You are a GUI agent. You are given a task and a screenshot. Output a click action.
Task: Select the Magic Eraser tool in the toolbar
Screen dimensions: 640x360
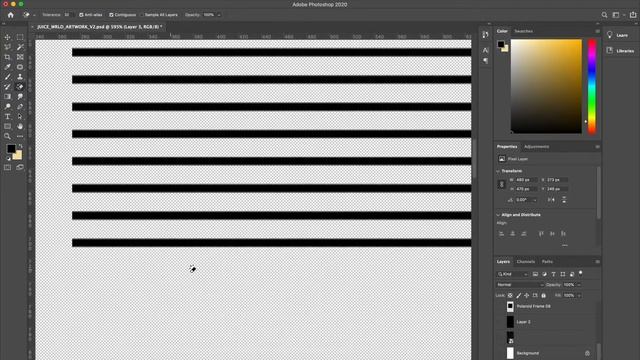point(20,87)
